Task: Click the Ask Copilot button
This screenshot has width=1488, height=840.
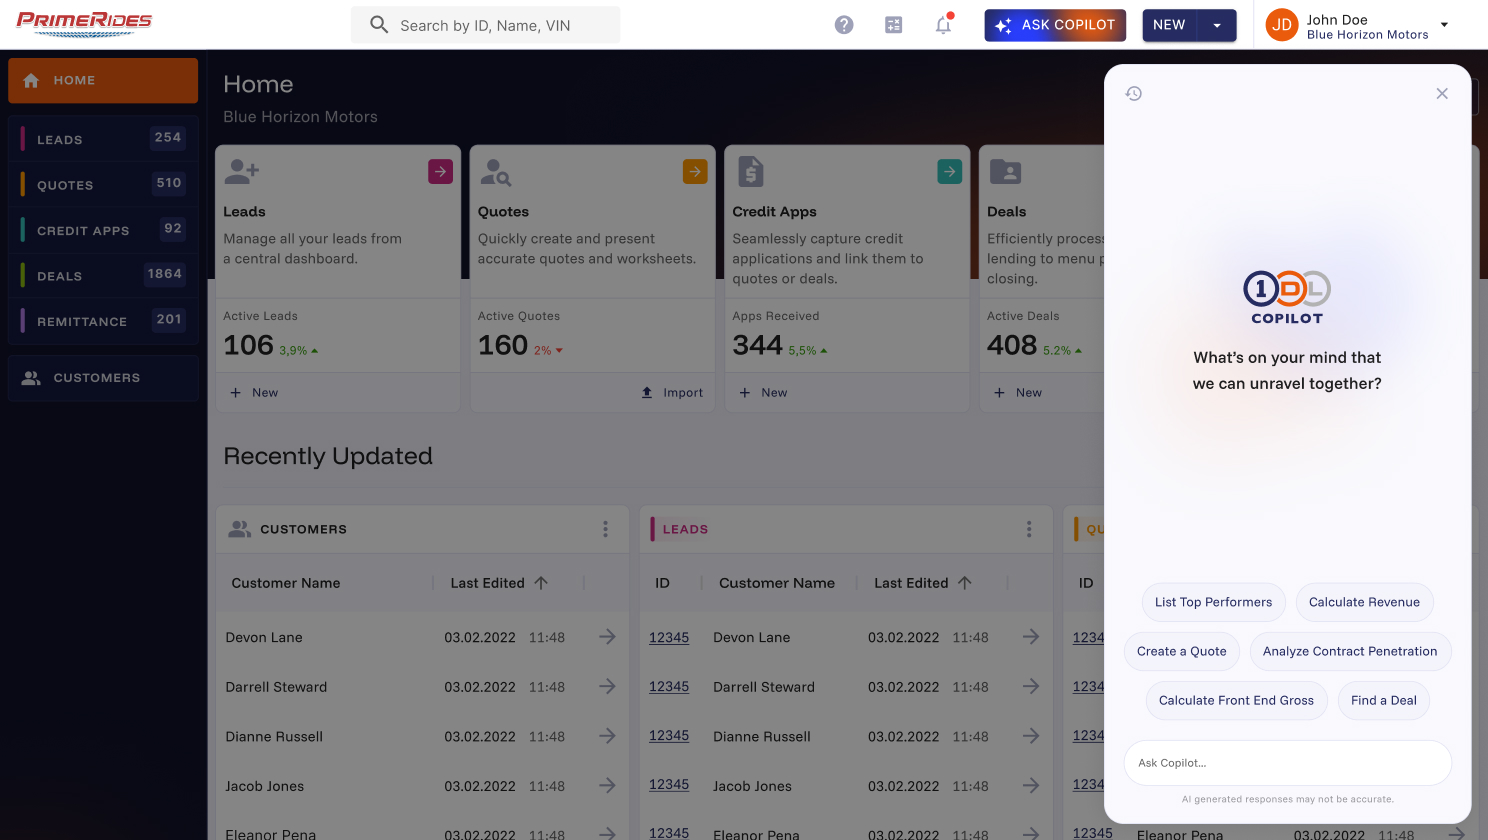Action: click(x=1055, y=25)
